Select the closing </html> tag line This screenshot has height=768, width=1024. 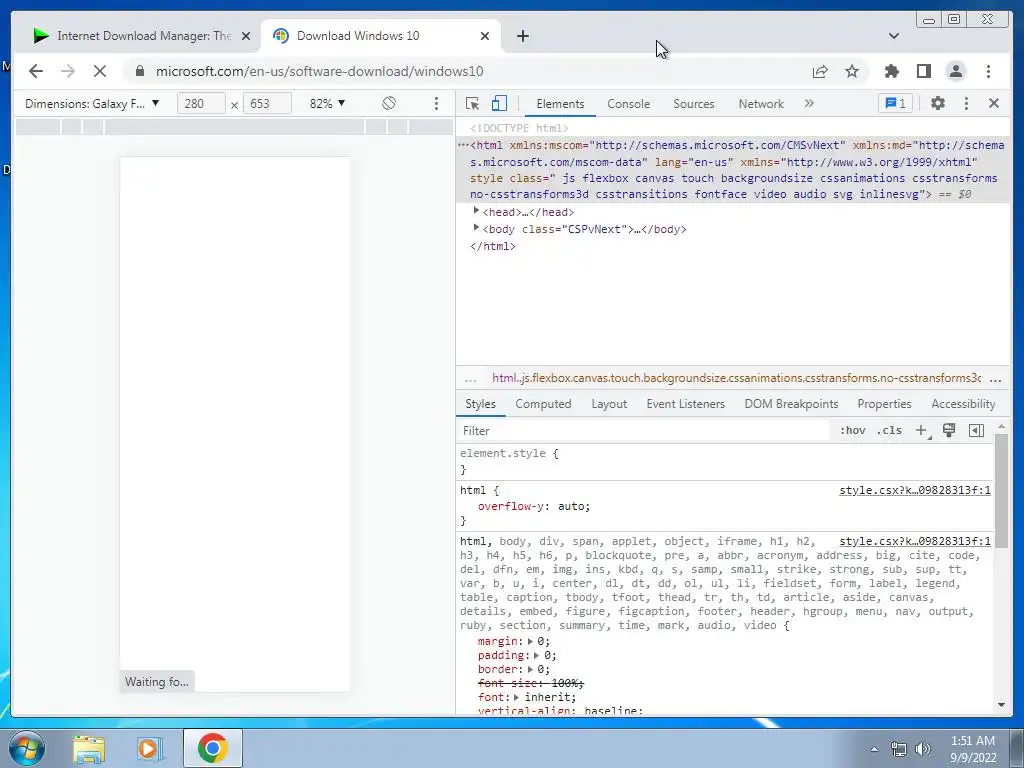[x=492, y=246]
